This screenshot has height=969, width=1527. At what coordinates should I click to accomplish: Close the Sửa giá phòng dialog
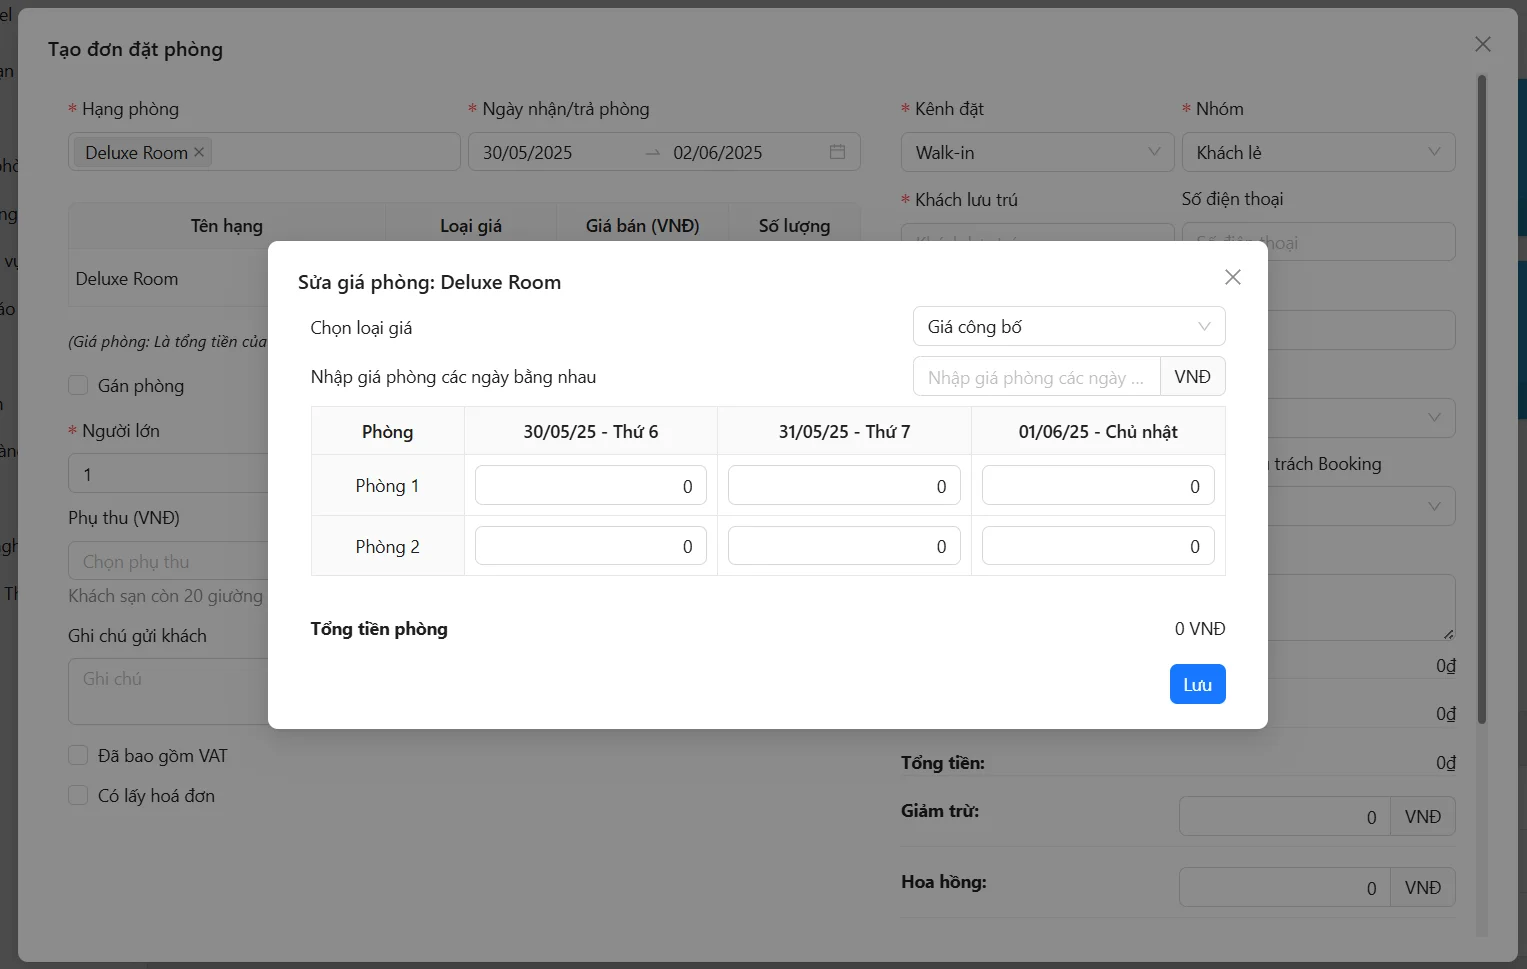pos(1232,277)
